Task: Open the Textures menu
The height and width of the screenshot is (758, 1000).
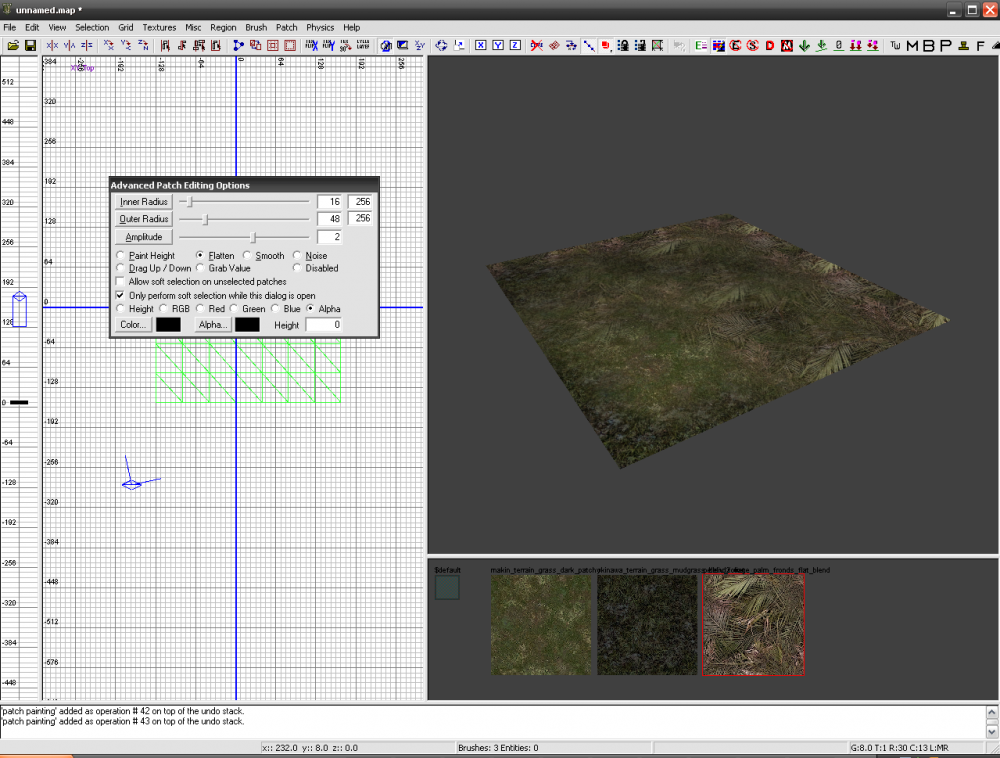Action: click(x=159, y=27)
